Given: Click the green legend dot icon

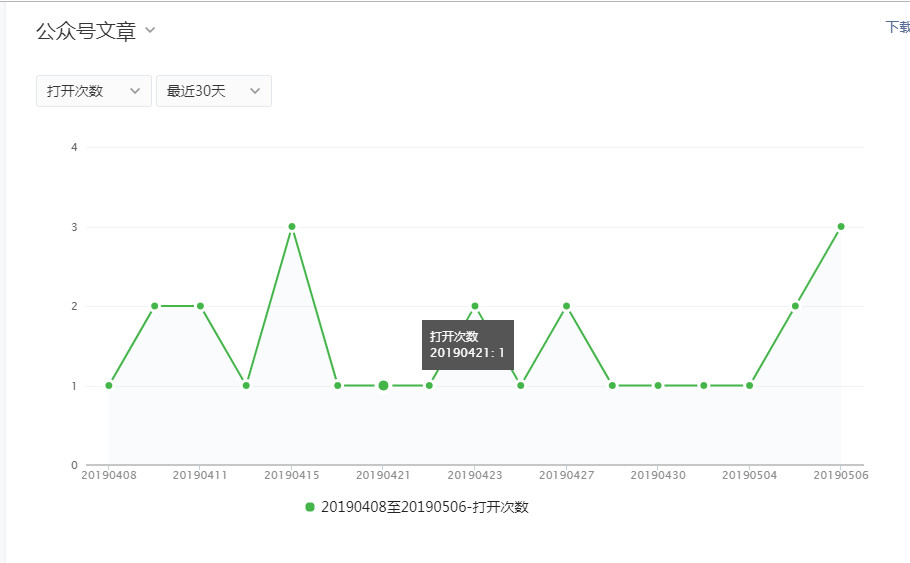Looking at the screenshot, I should [310, 507].
